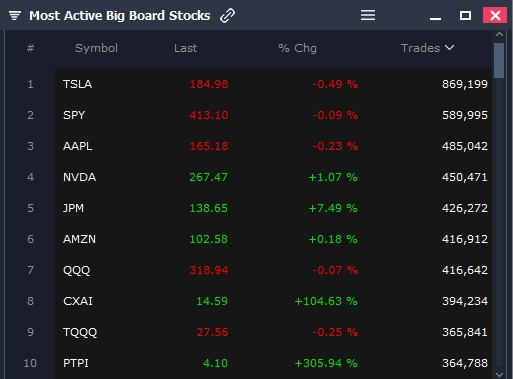Sort by the Last column header
The width and height of the screenshot is (513, 379).
point(185,48)
